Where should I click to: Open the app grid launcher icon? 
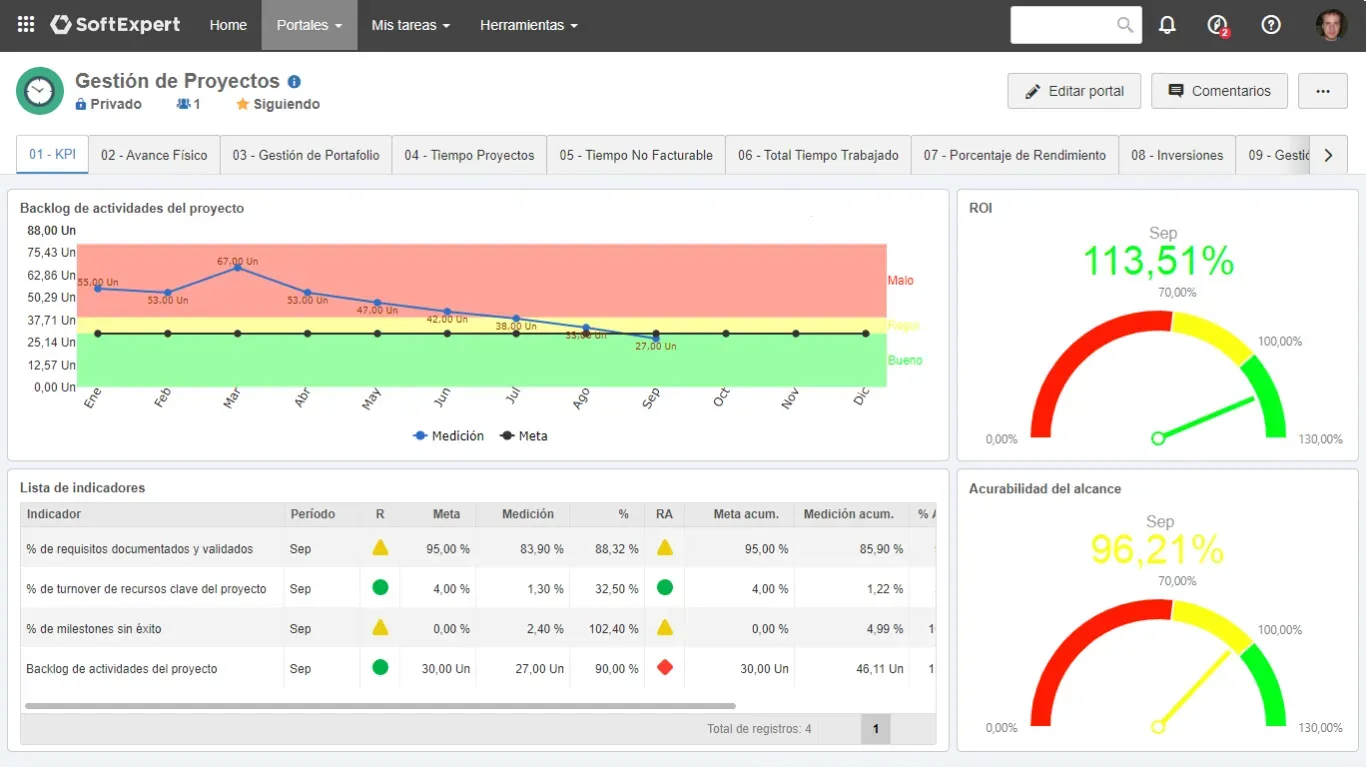pyautogui.click(x=26, y=25)
